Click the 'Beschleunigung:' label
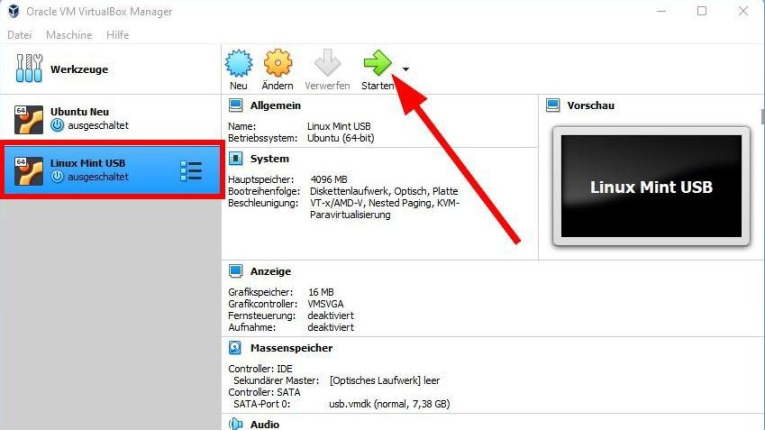The width and height of the screenshot is (765, 431). (x=263, y=203)
